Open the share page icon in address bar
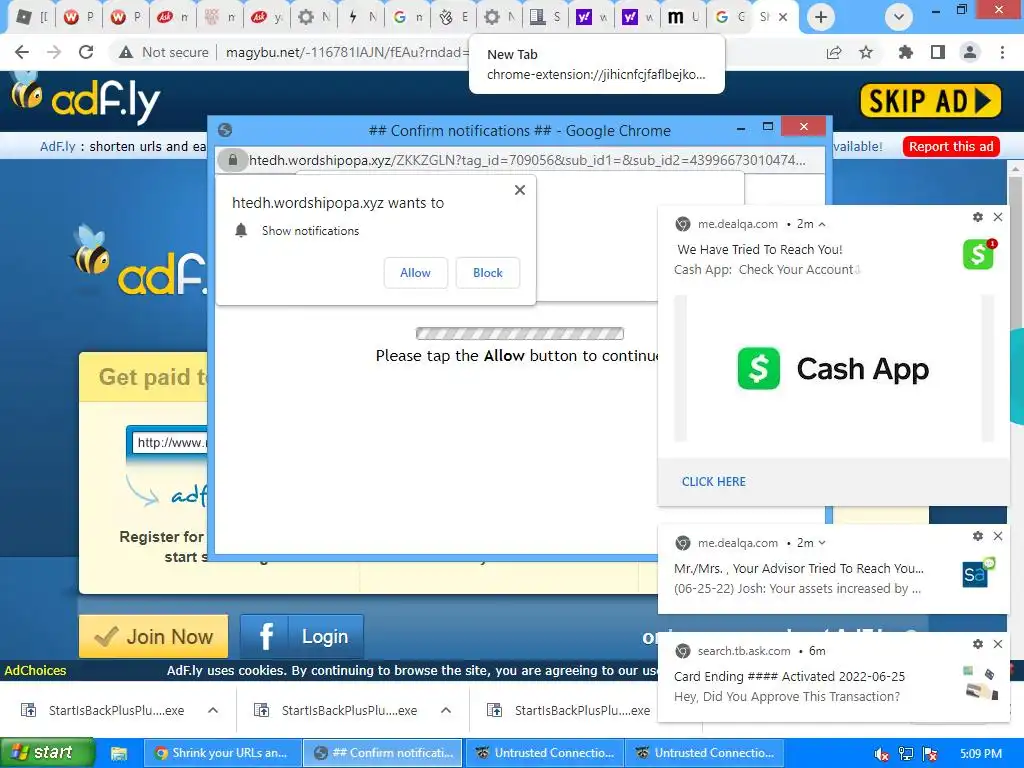This screenshot has width=1024, height=768. coord(834,52)
